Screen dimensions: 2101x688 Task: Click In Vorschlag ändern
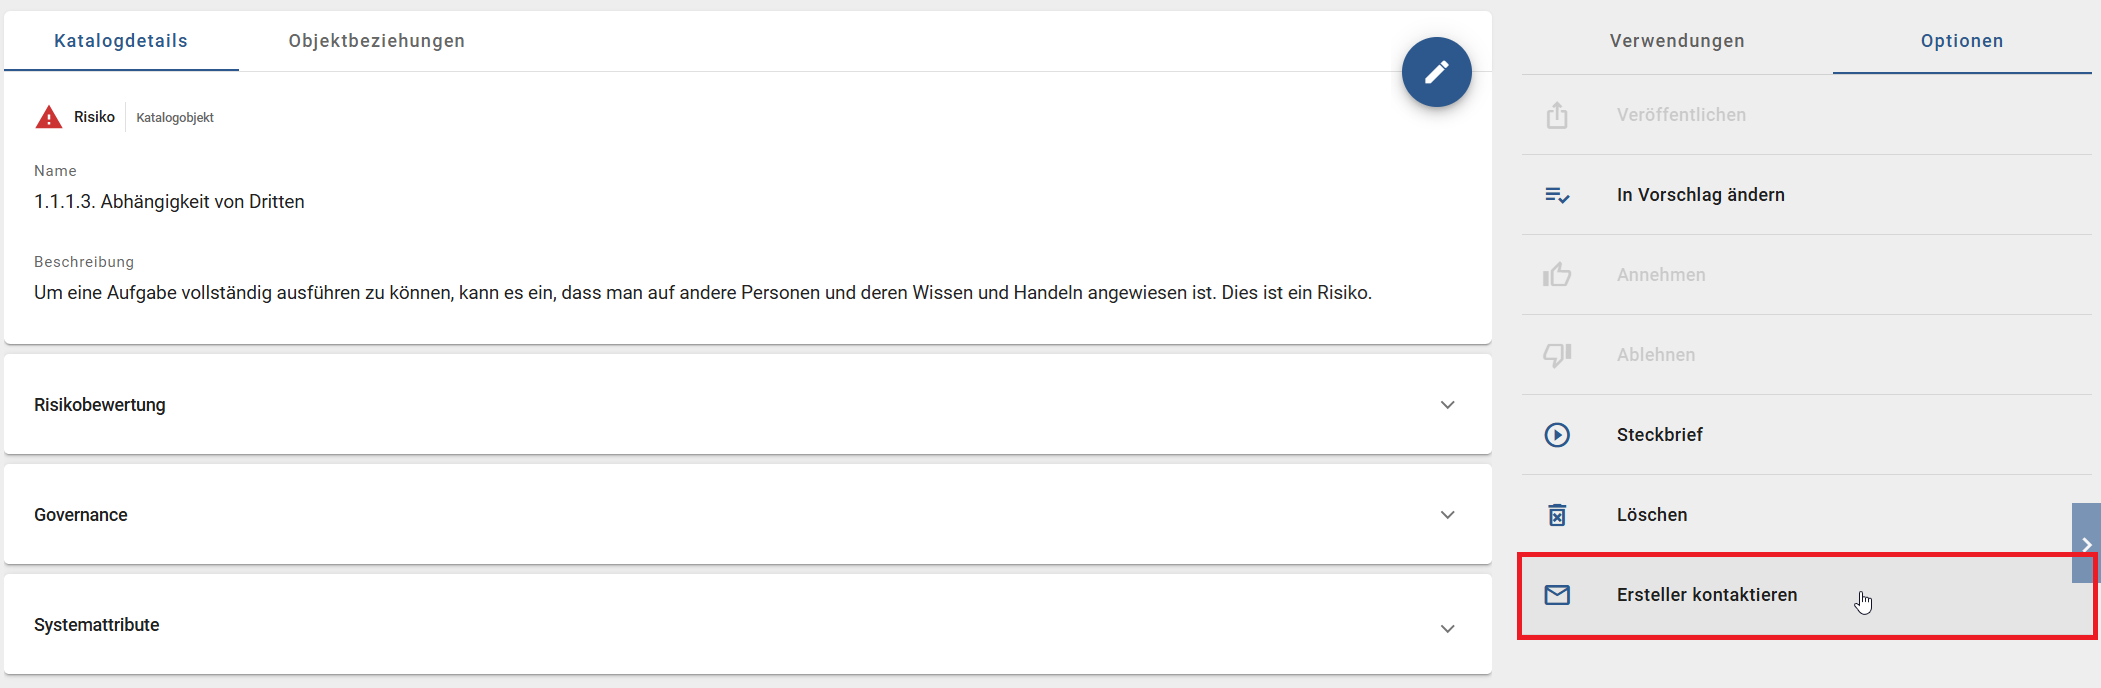[x=1701, y=194]
